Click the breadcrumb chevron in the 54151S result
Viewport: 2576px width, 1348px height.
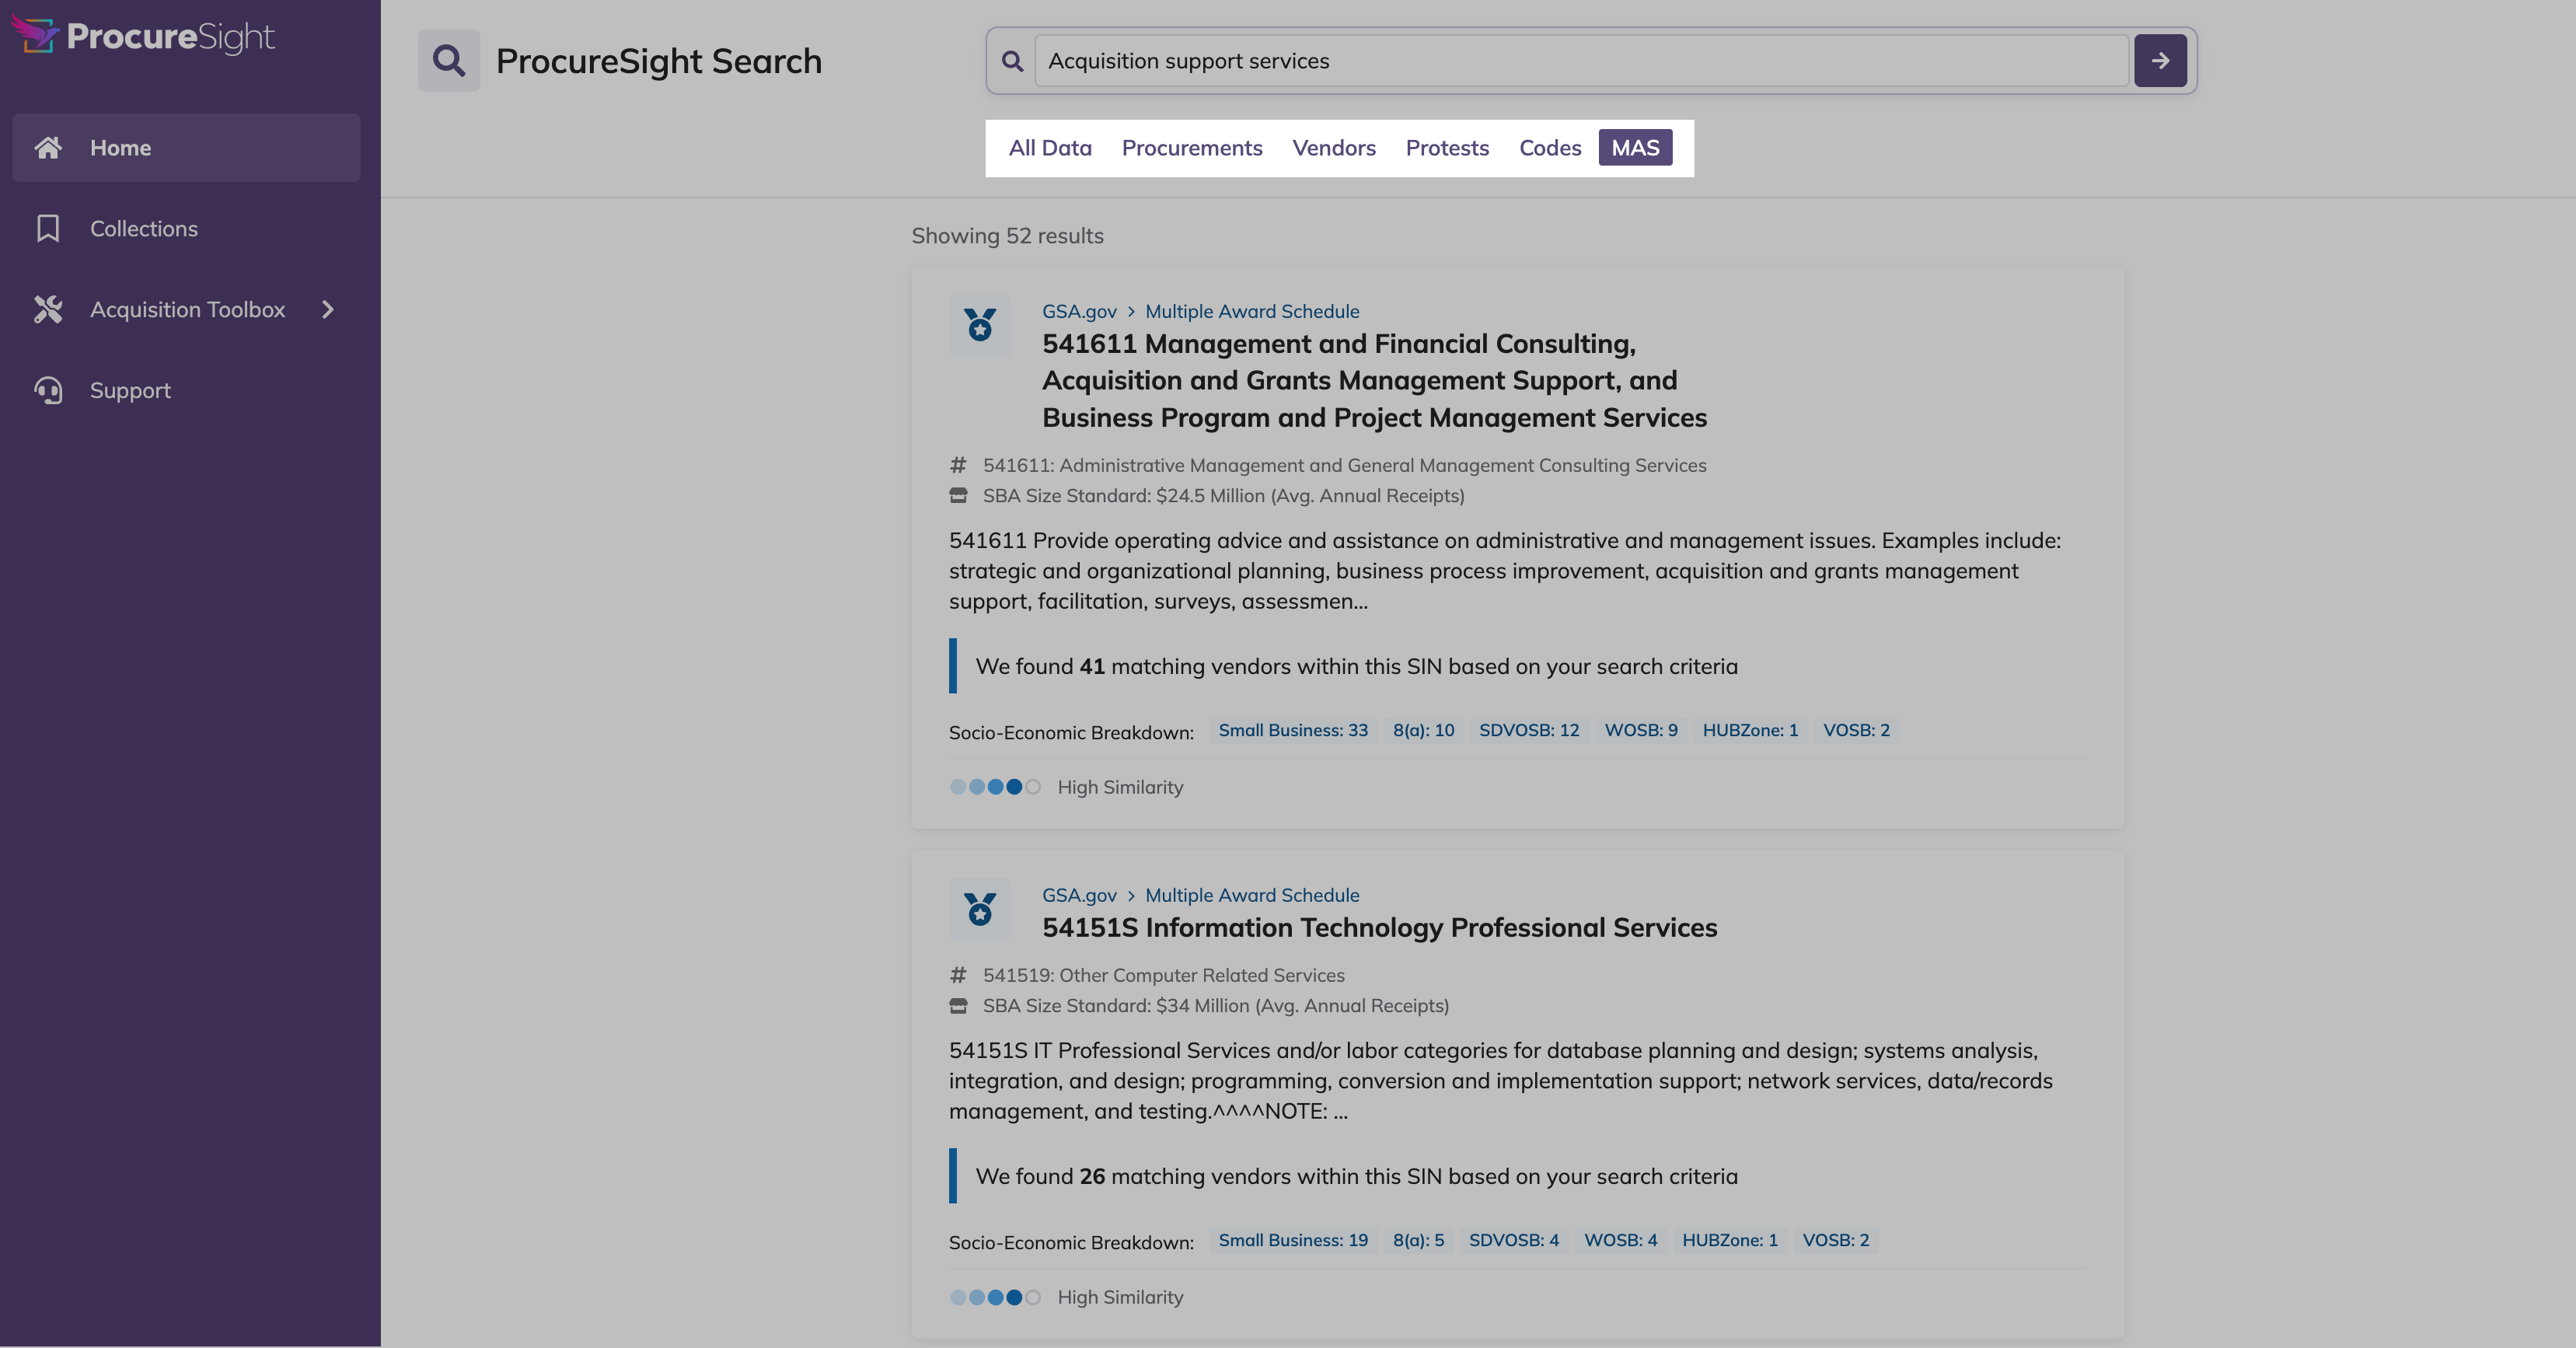[1131, 896]
